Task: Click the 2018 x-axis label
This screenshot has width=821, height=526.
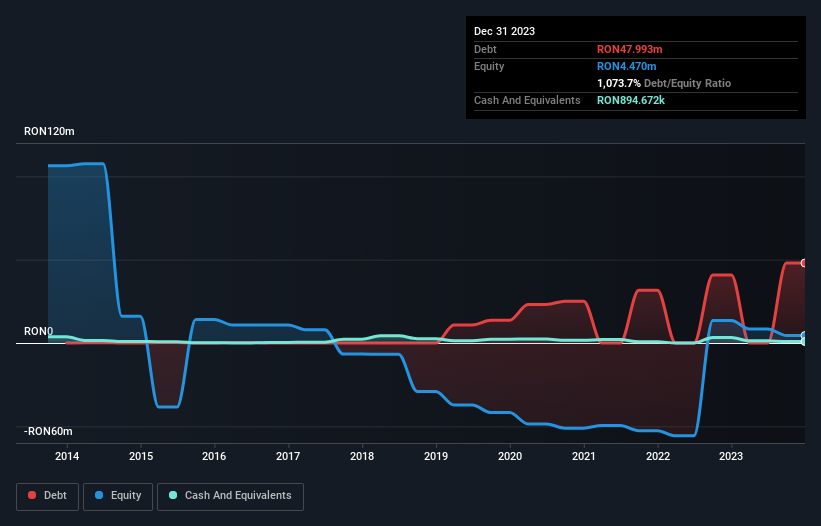Action: 362,456
